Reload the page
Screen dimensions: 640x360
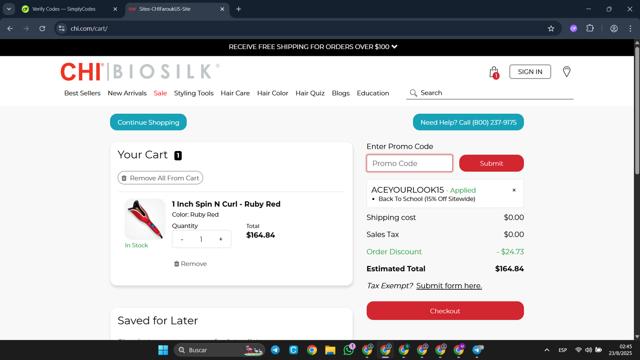click(x=42, y=29)
